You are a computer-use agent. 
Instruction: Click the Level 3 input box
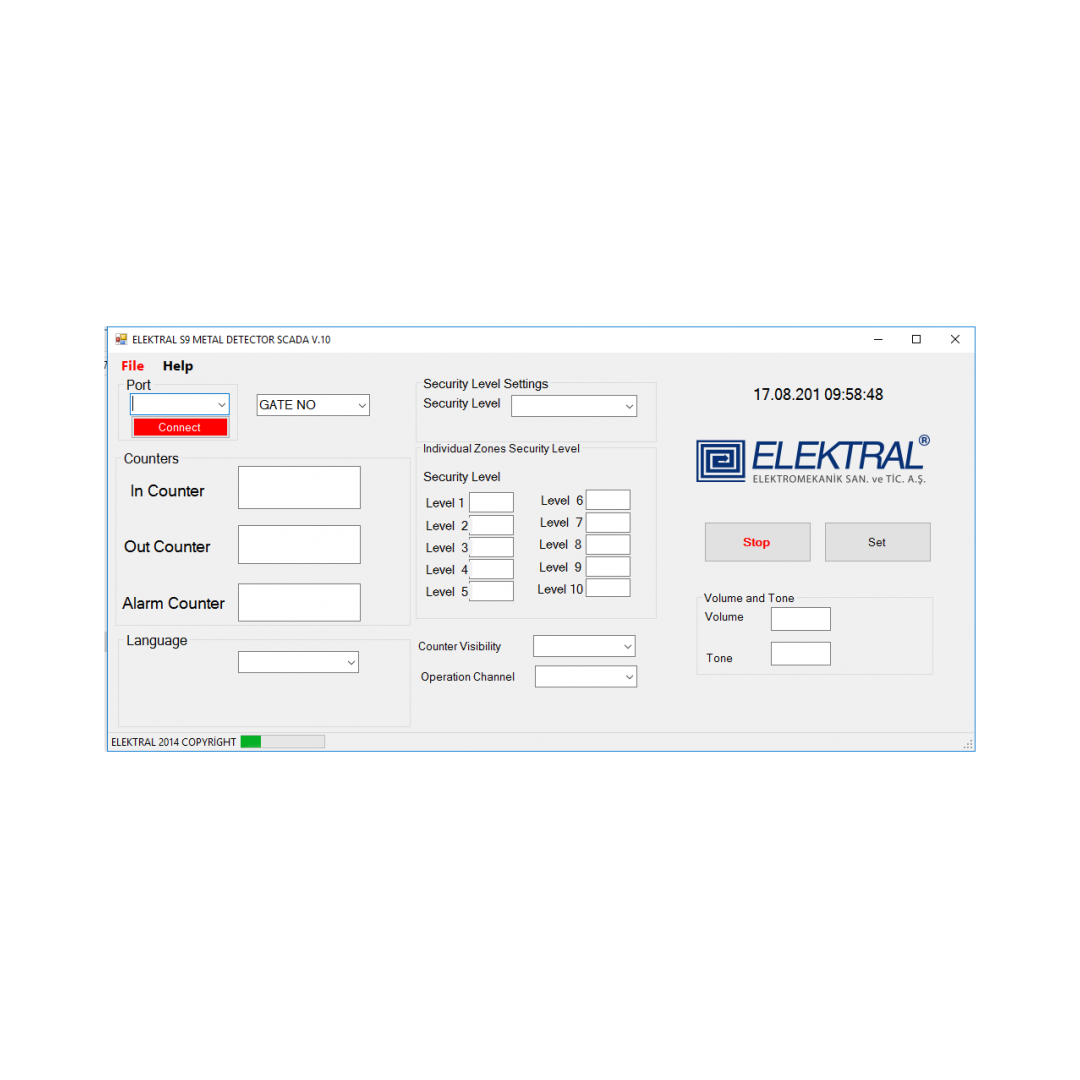coord(491,547)
